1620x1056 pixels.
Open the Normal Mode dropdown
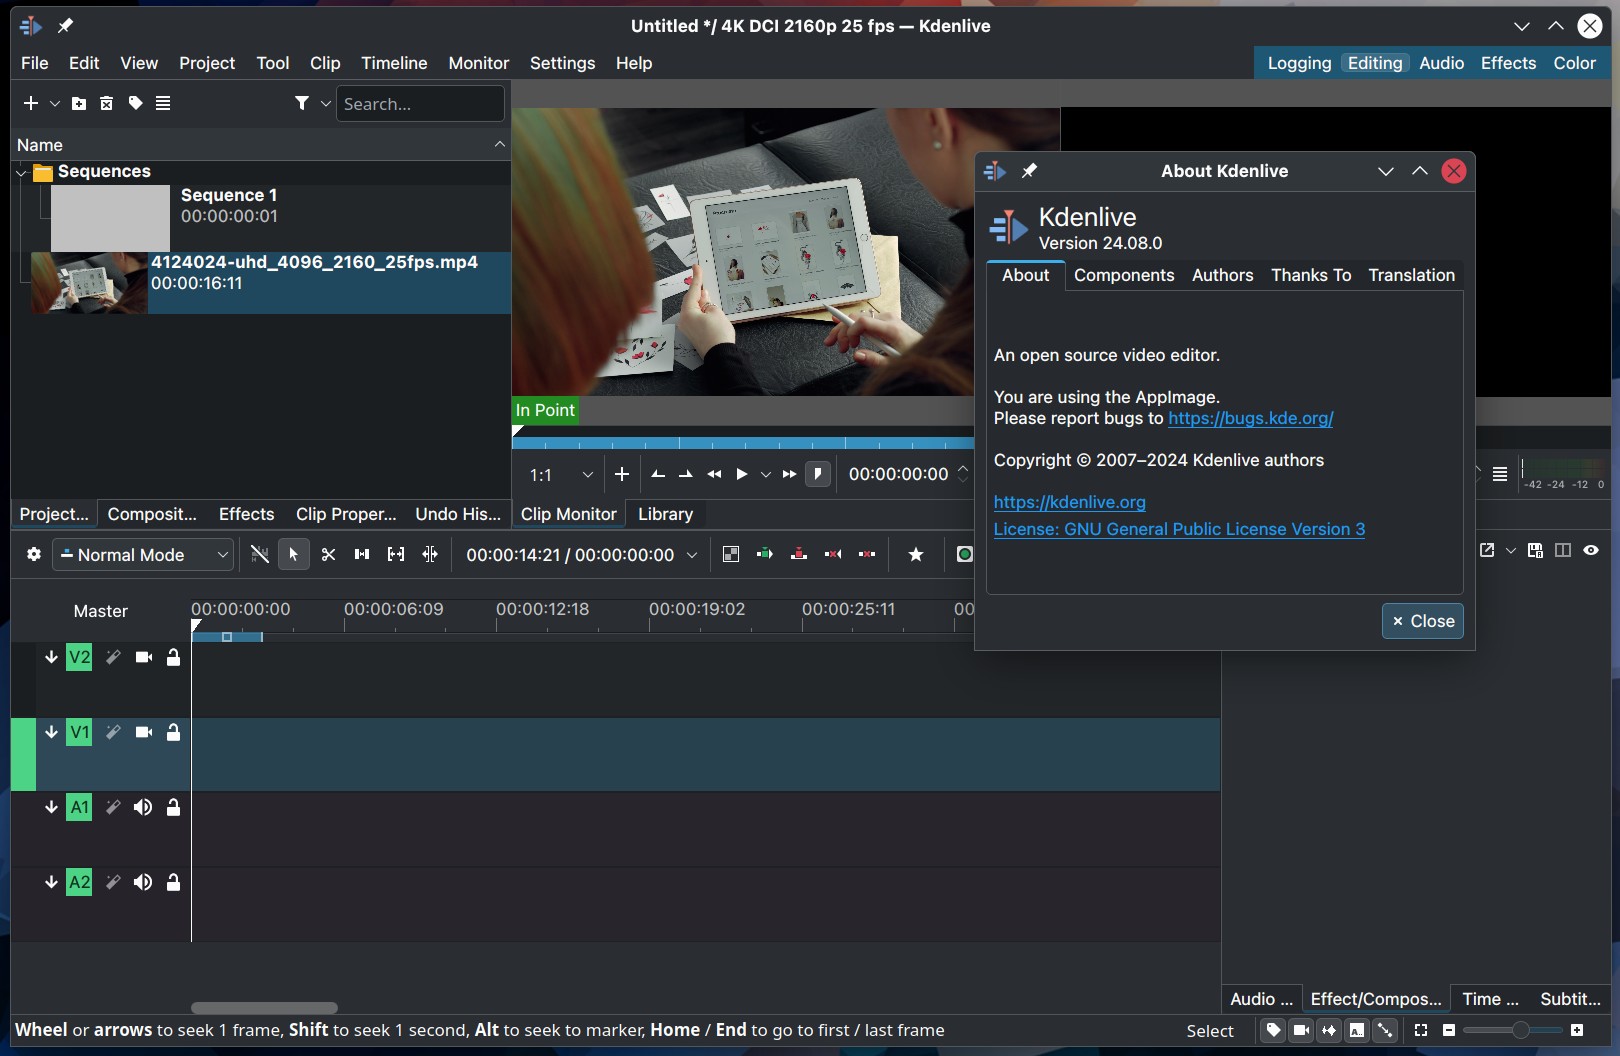click(x=144, y=554)
